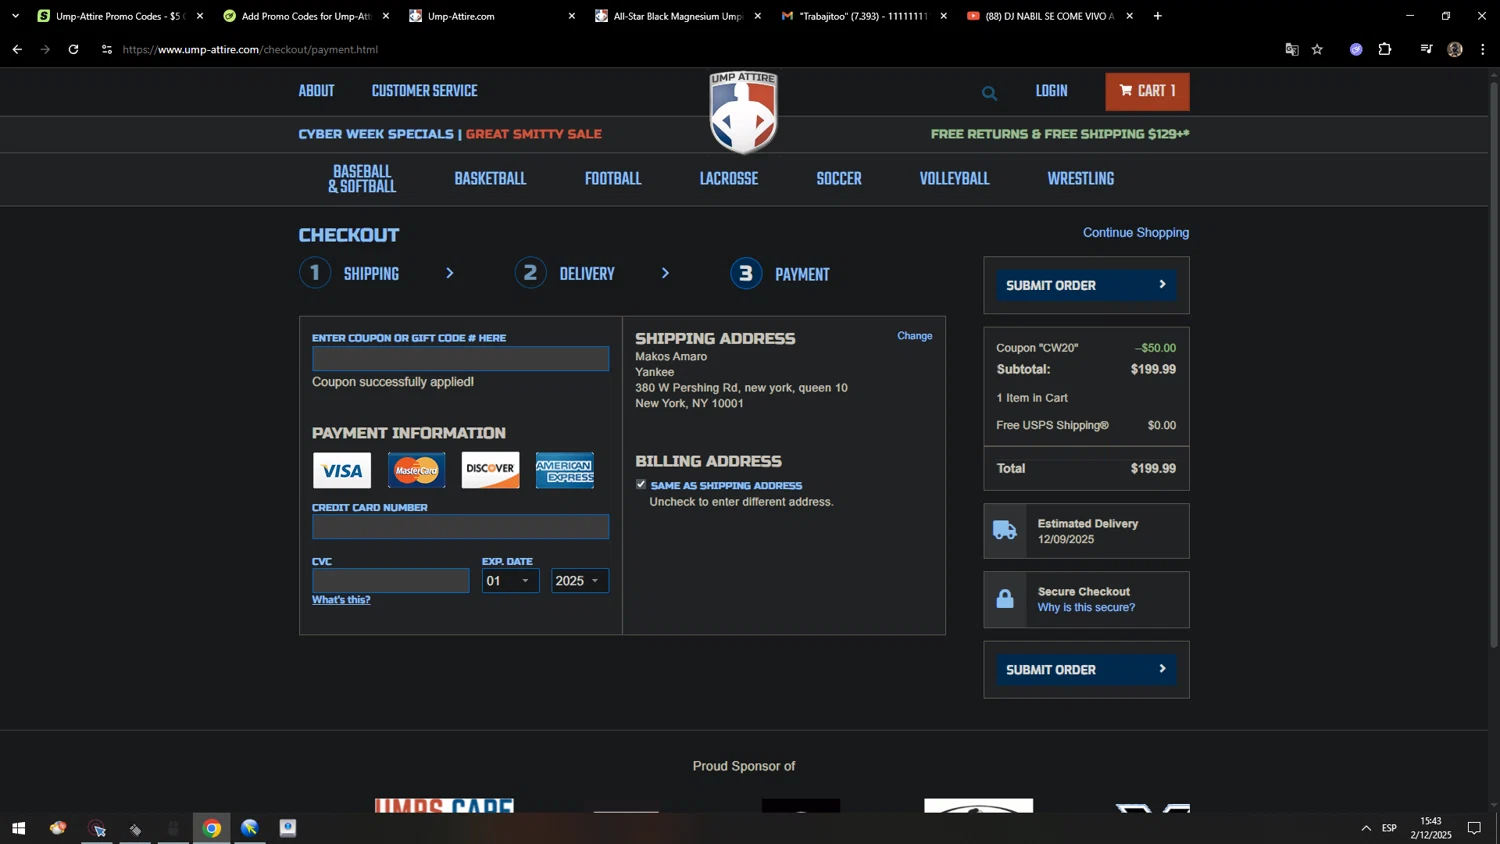The image size is (1500, 844).
Task: Open the media control icon in toolbar
Action: (1426, 49)
